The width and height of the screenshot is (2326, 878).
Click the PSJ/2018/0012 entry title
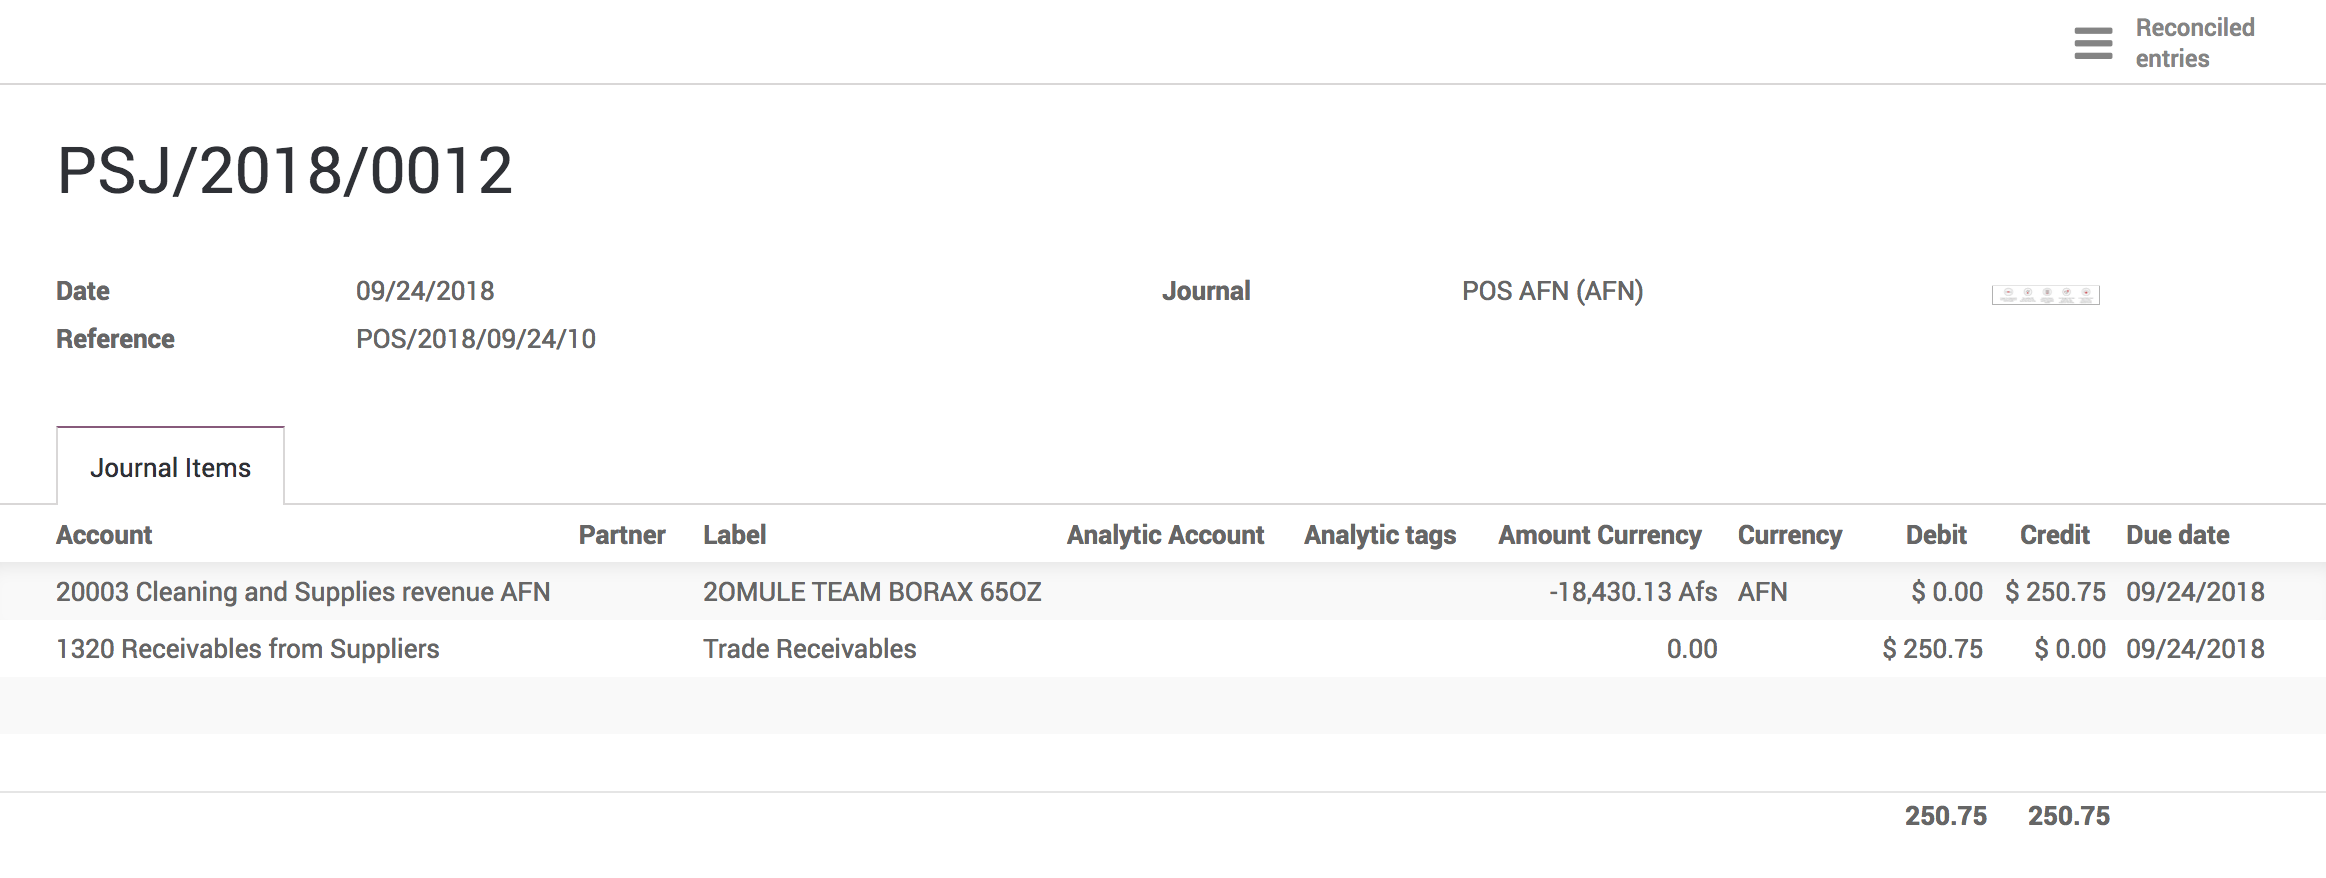pyautogui.click(x=285, y=170)
